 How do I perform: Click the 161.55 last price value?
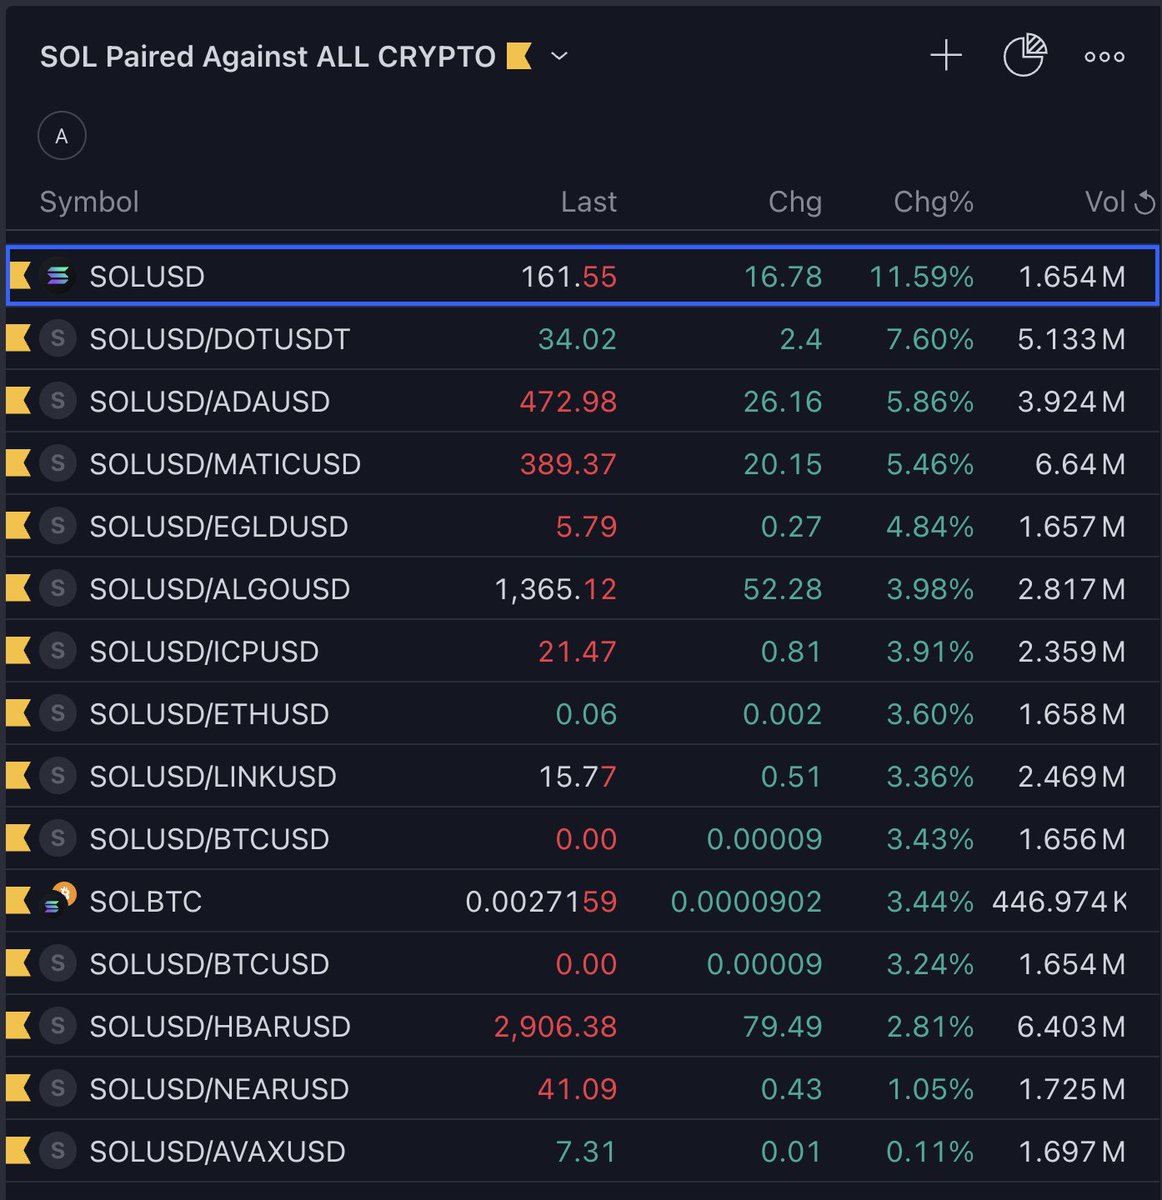tap(568, 276)
